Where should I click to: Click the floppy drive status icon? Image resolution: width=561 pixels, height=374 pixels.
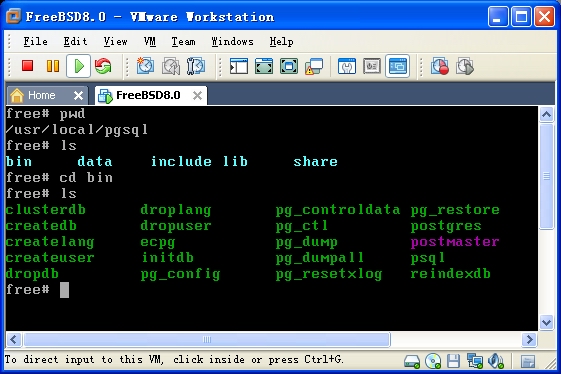coord(453,361)
